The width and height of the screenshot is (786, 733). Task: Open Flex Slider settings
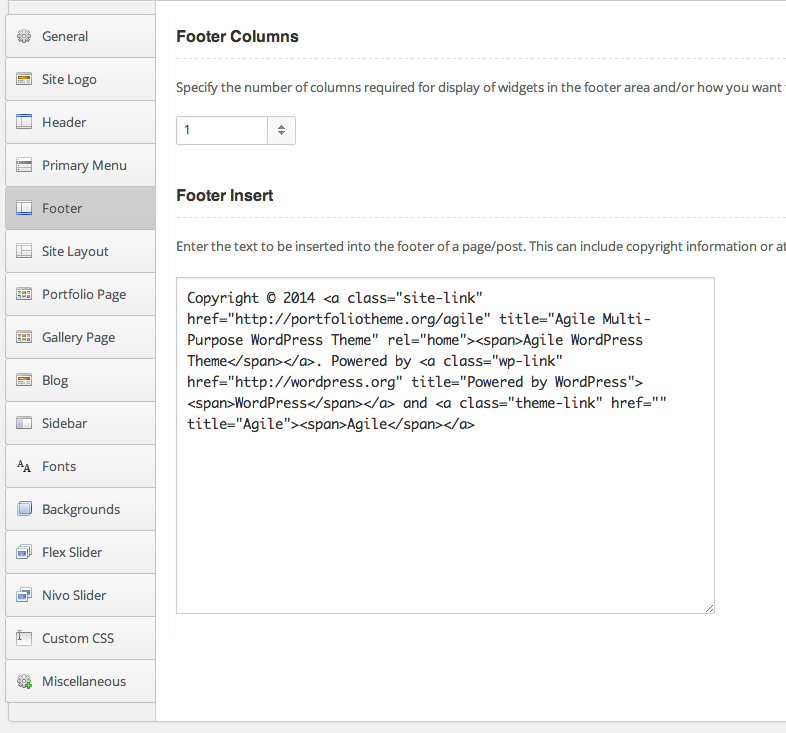pyautogui.click(x=80, y=553)
